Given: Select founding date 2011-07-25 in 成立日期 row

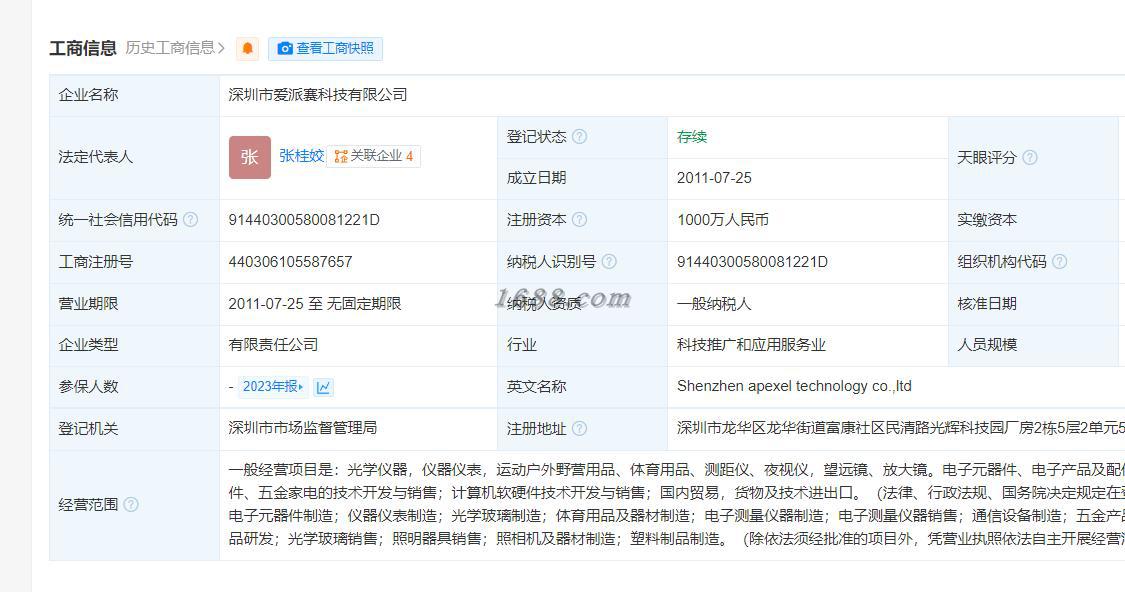Looking at the screenshot, I should (x=714, y=178).
